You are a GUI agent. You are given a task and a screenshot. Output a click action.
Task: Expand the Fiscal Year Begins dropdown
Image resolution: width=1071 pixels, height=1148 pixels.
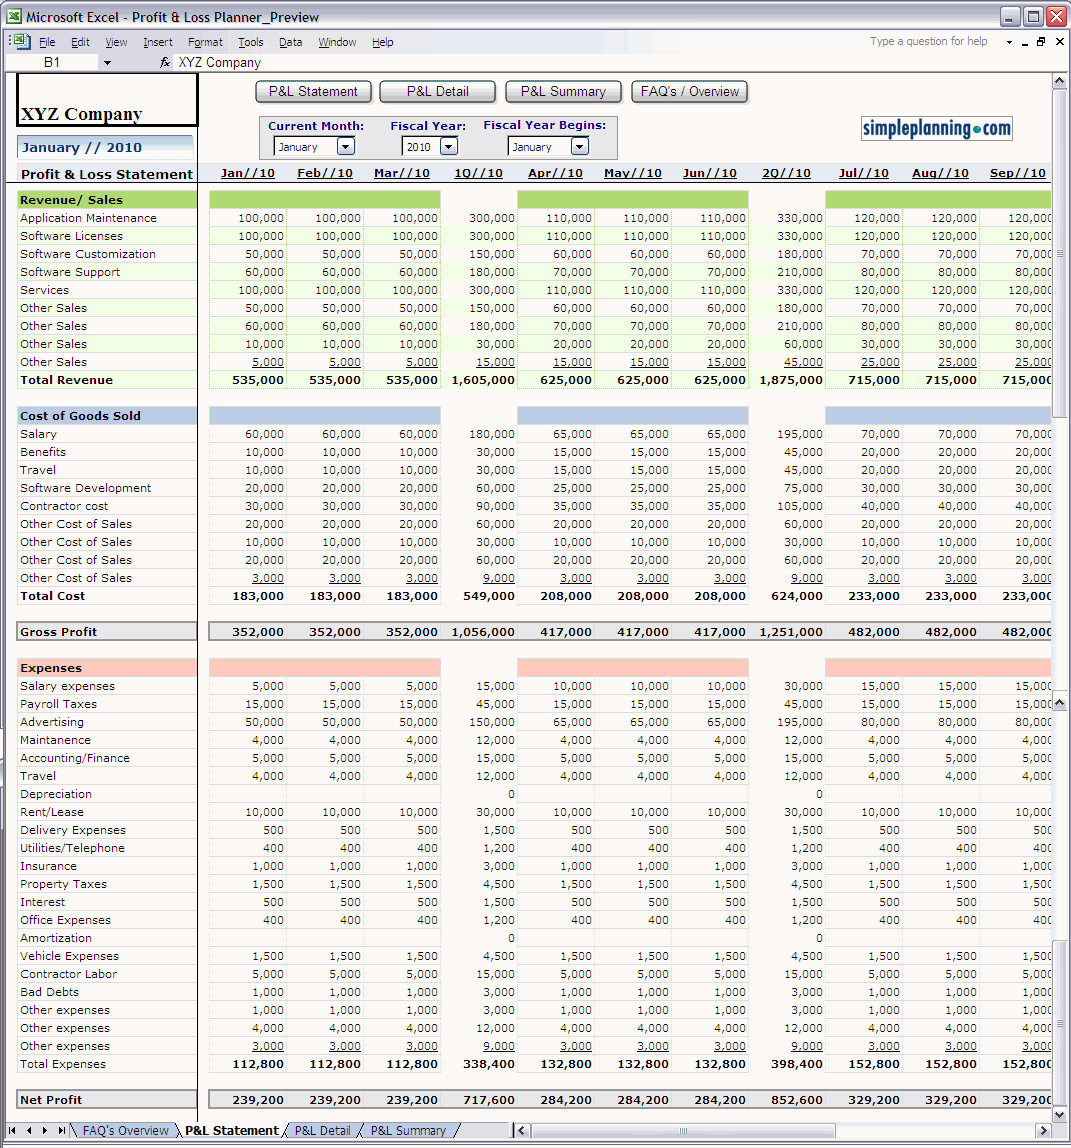(x=580, y=146)
